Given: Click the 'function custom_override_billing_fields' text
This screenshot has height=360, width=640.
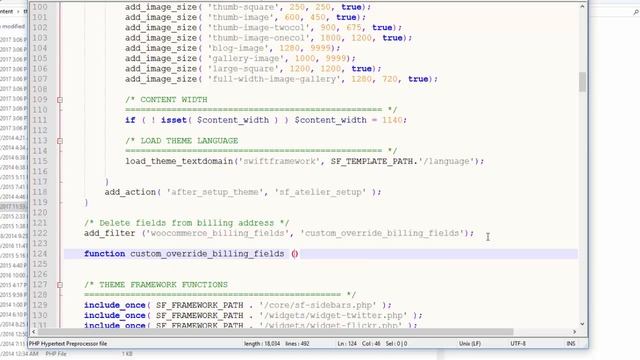Looking at the screenshot, I should click(x=184, y=254).
